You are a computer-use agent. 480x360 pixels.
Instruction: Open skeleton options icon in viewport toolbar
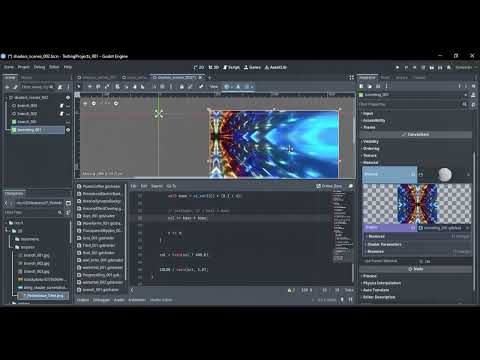[201, 87]
